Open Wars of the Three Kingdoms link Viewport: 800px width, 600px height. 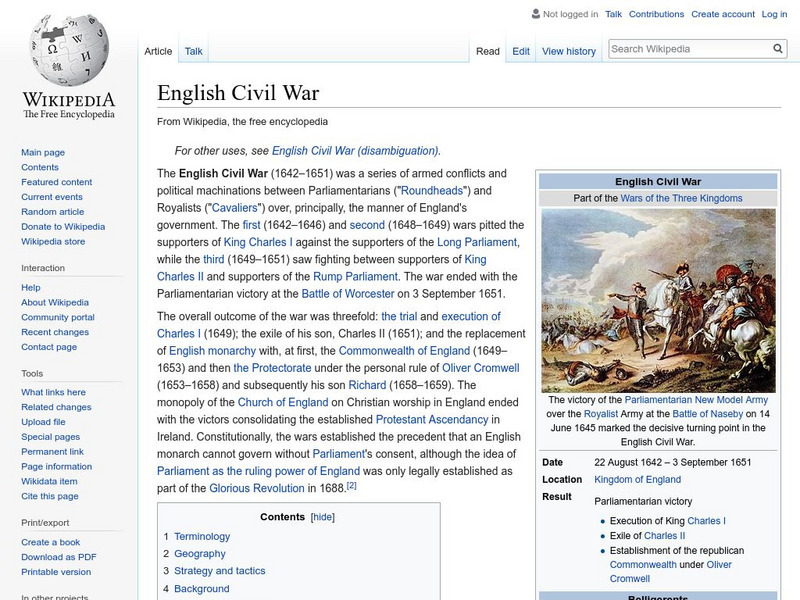[x=681, y=198]
